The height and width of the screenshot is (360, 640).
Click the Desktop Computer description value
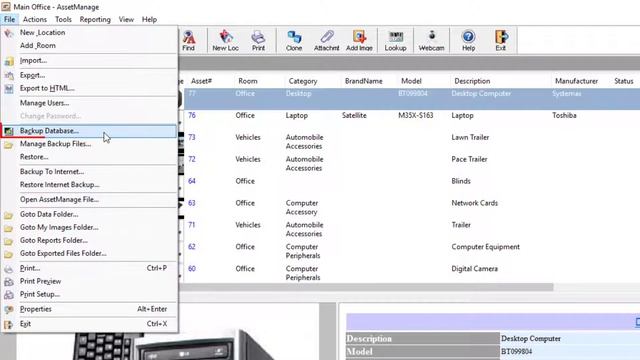(x=531, y=338)
